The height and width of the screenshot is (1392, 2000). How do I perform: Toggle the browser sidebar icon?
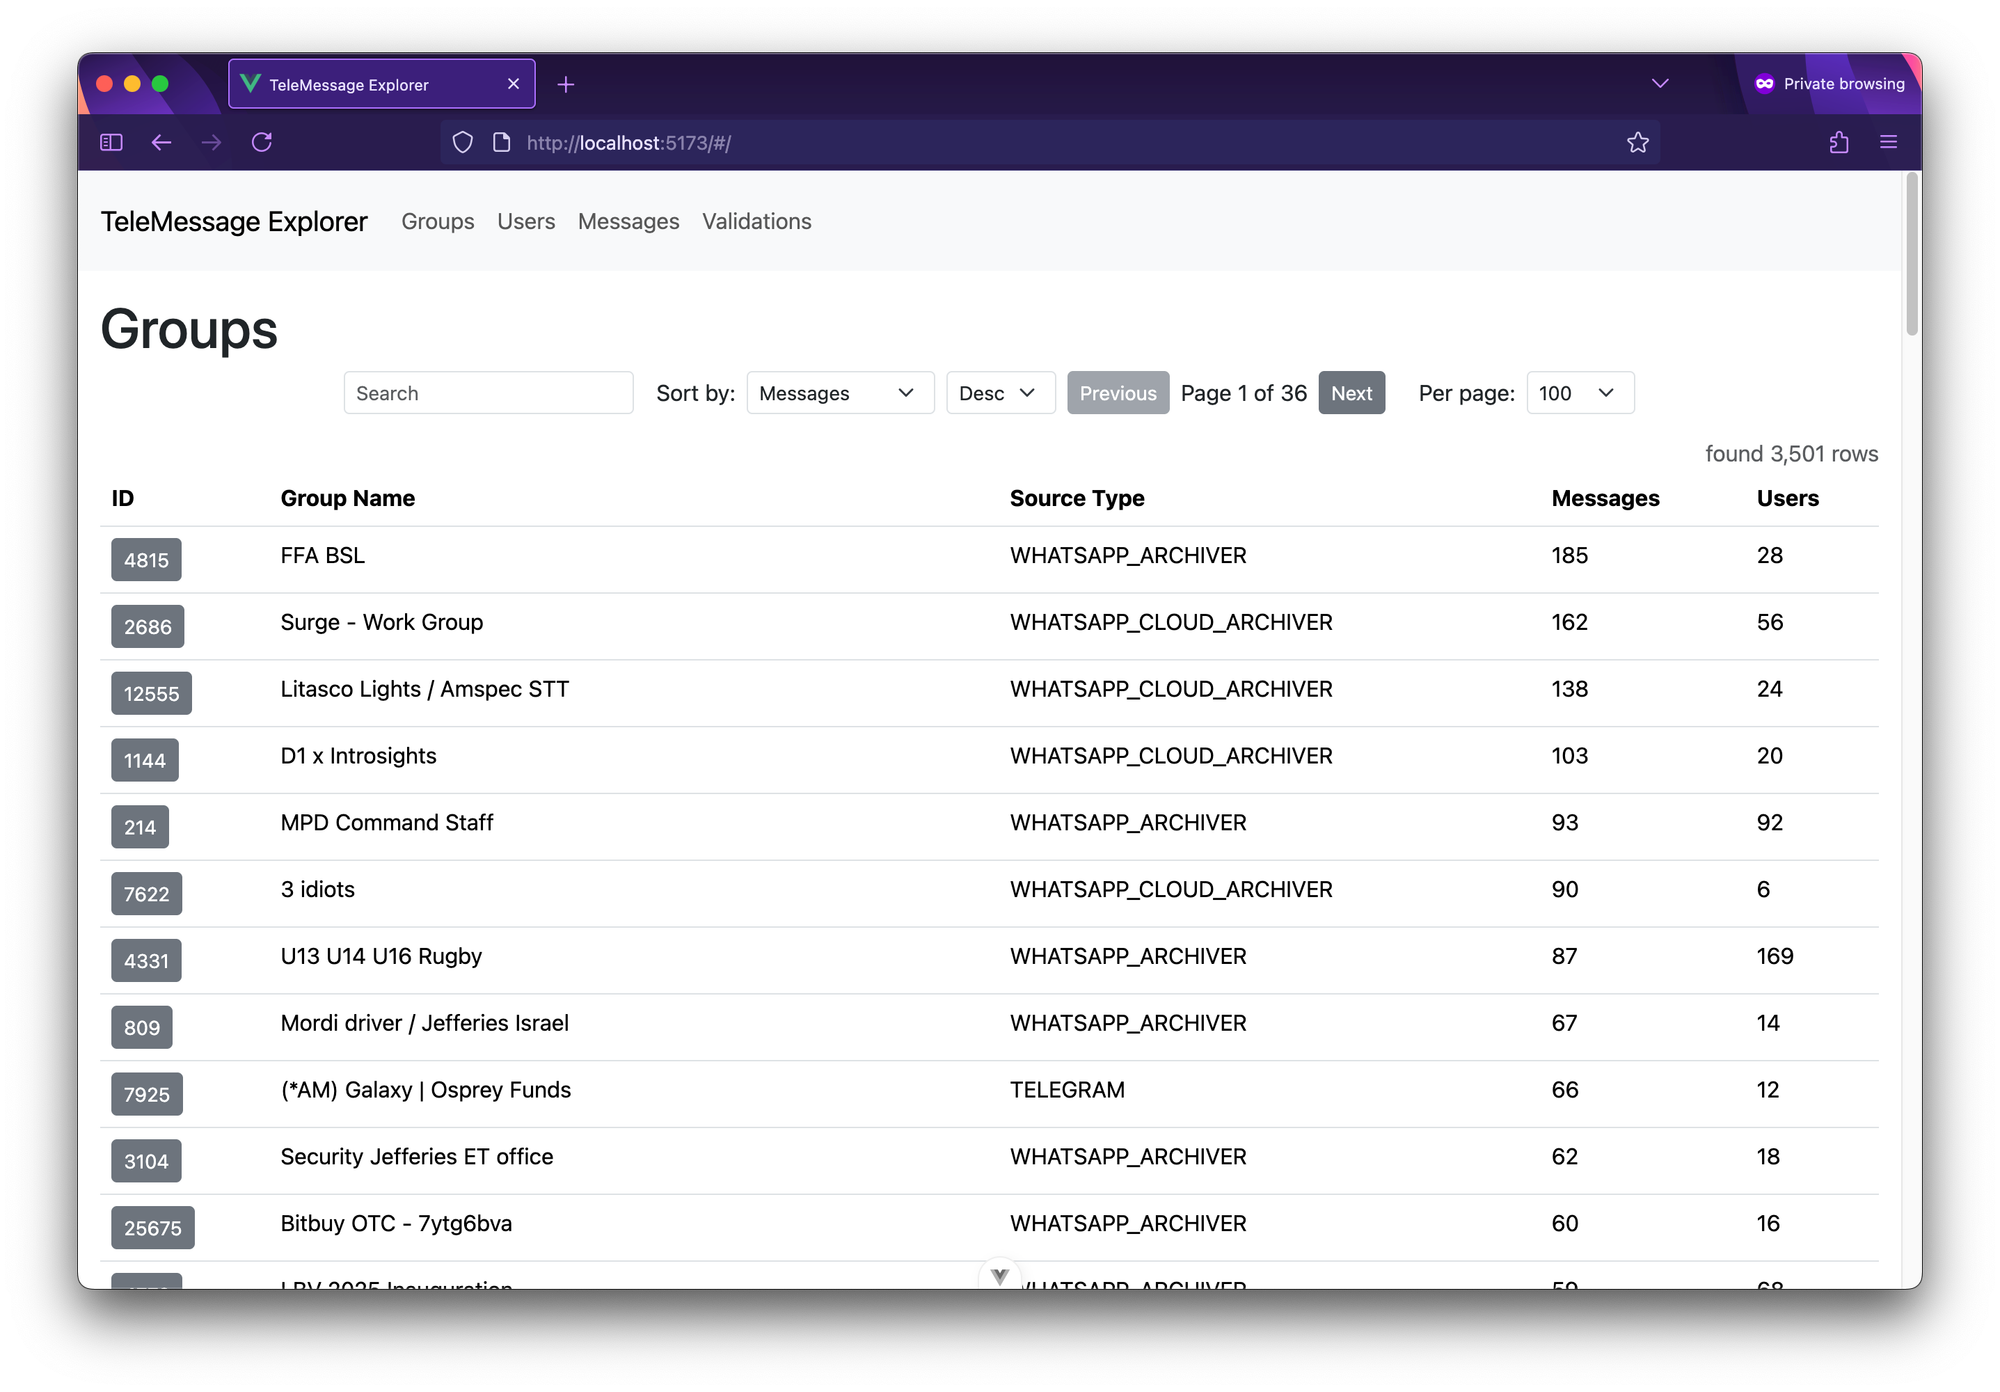[x=111, y=142]
